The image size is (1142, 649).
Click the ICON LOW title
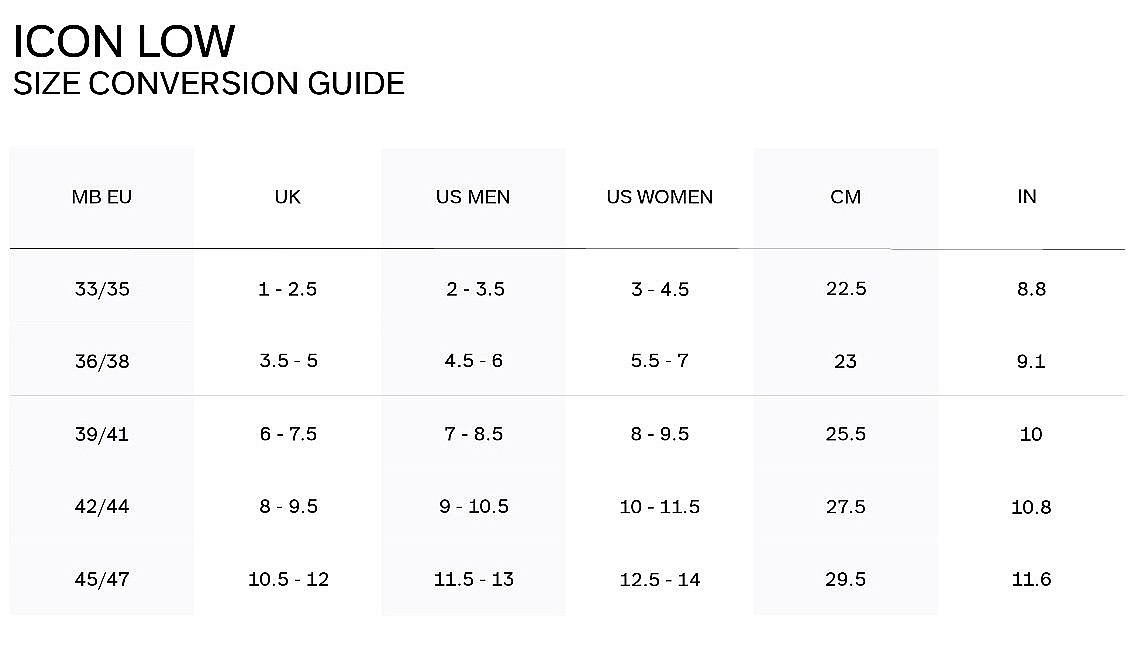tap(125, 41)
